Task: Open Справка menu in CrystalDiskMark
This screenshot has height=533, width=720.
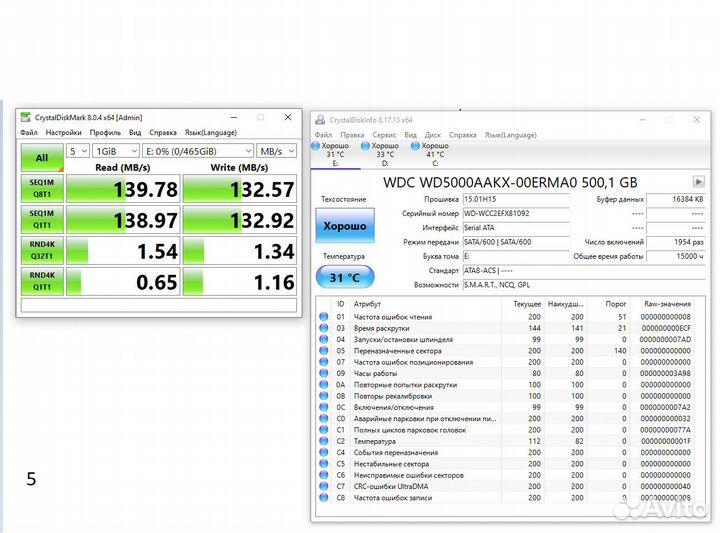Action: pos(163,132)
